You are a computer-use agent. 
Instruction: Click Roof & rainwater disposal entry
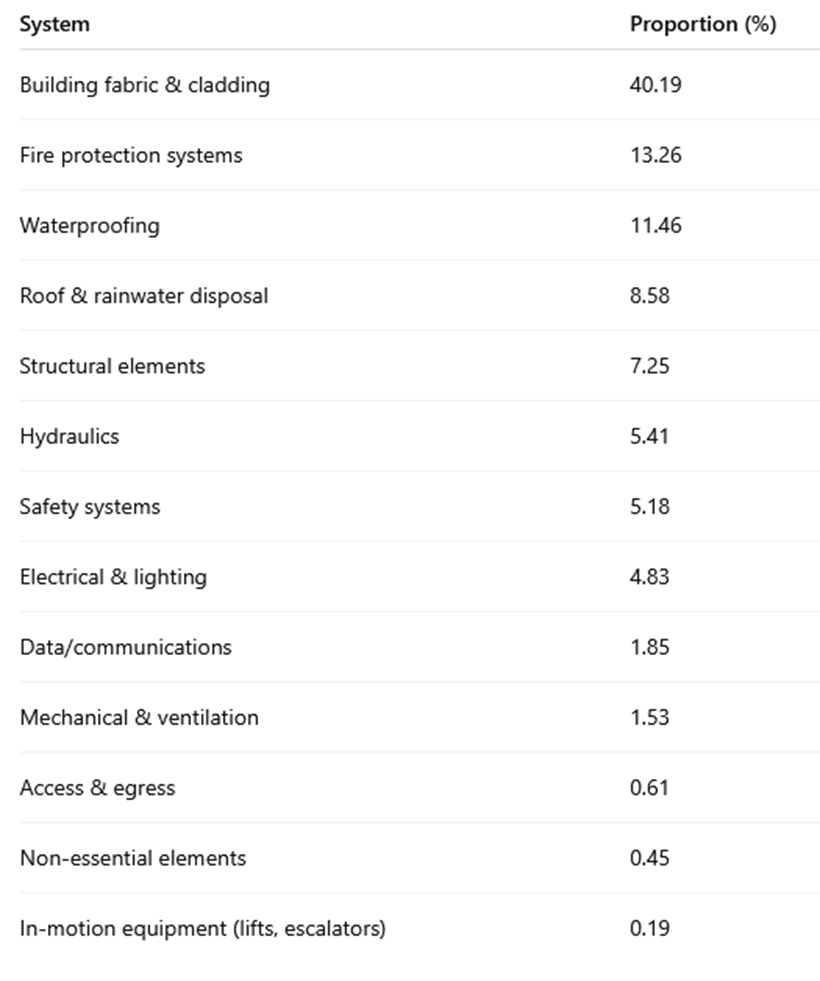click(144, 295)
